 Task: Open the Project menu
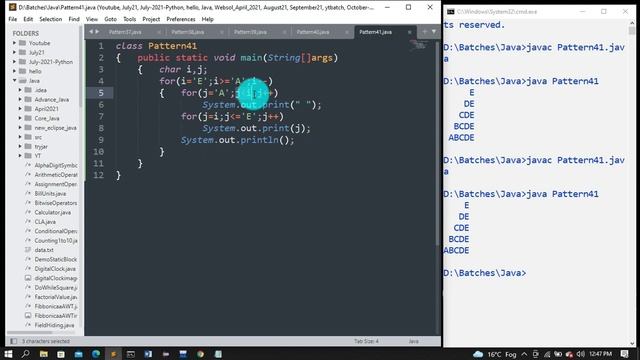pyautogui.click(x=151, y=19)
